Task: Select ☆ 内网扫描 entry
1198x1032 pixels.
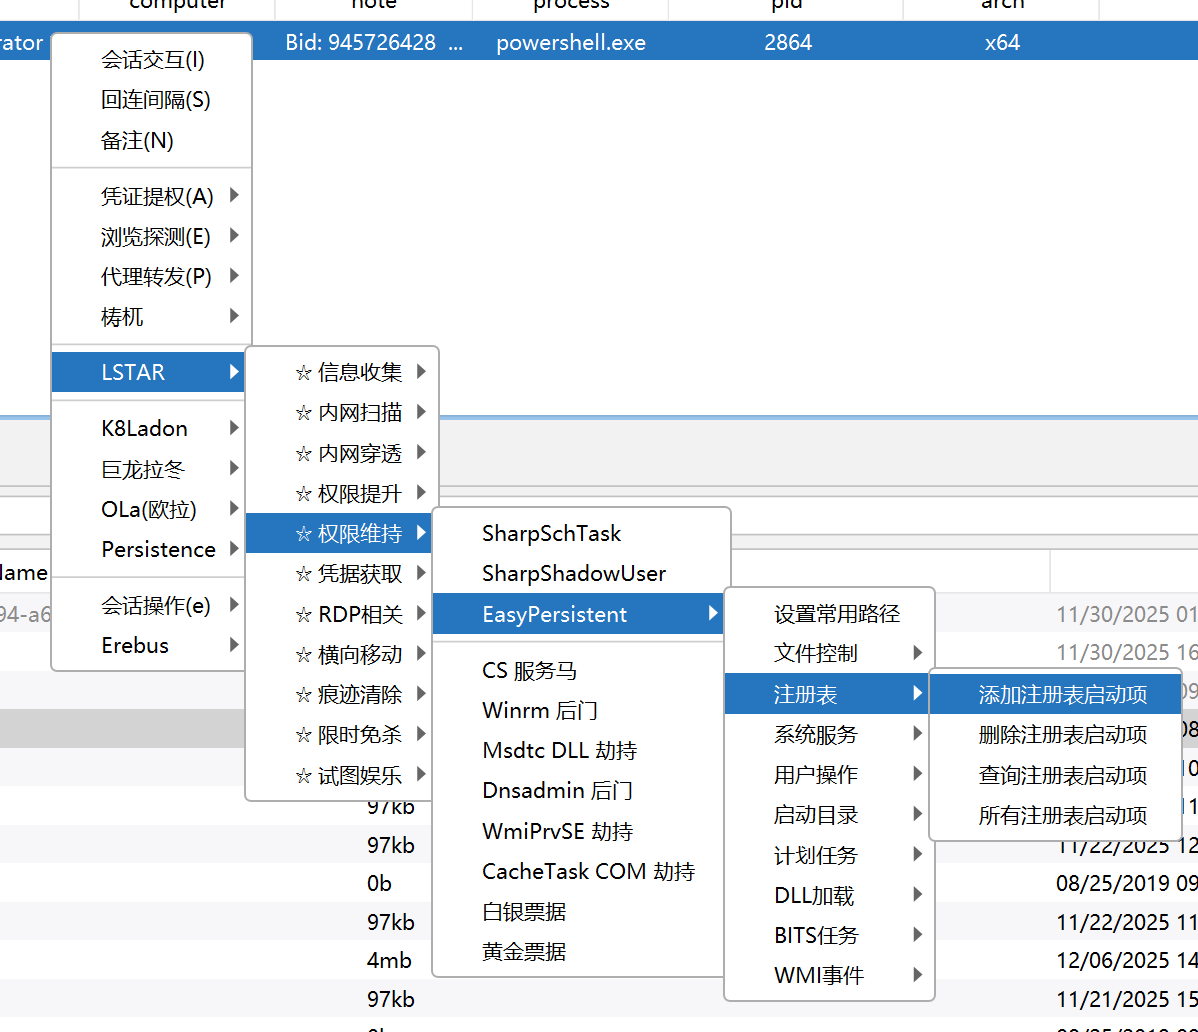Action: pyautogui.click(x=342, y=412)
